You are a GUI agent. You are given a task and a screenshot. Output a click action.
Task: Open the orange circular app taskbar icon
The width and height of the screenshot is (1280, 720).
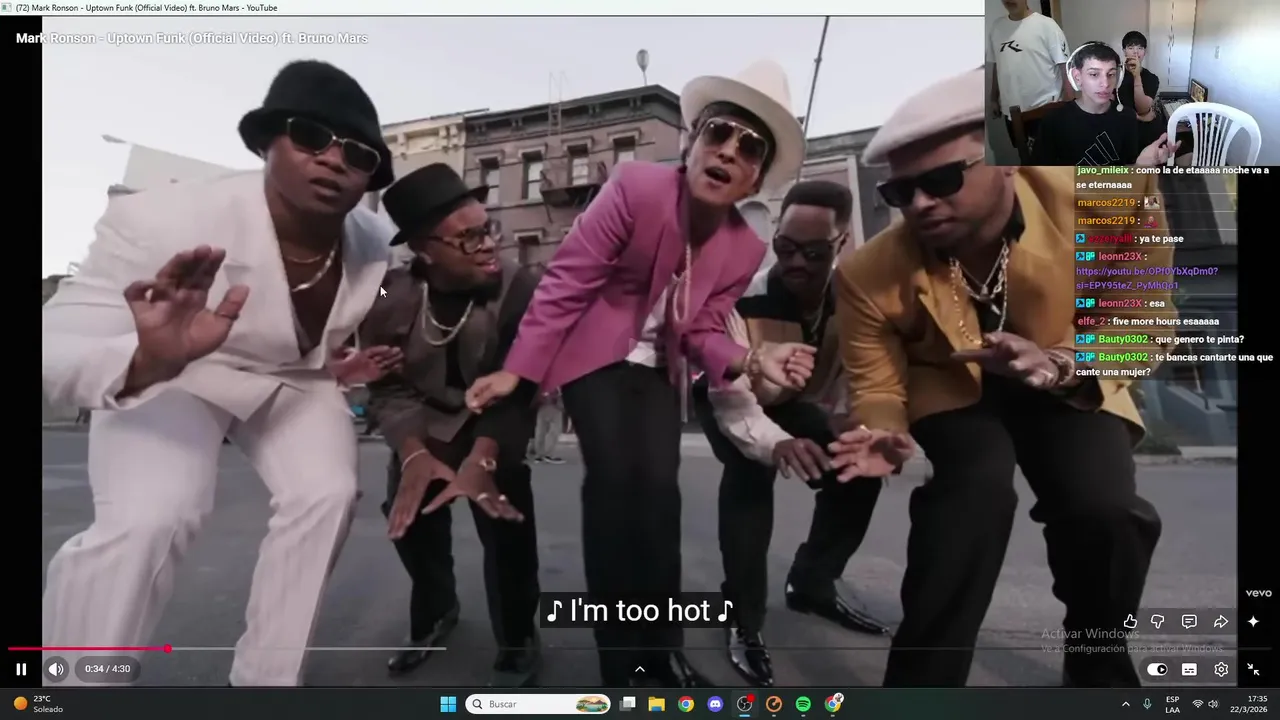(x=774, y=704)
